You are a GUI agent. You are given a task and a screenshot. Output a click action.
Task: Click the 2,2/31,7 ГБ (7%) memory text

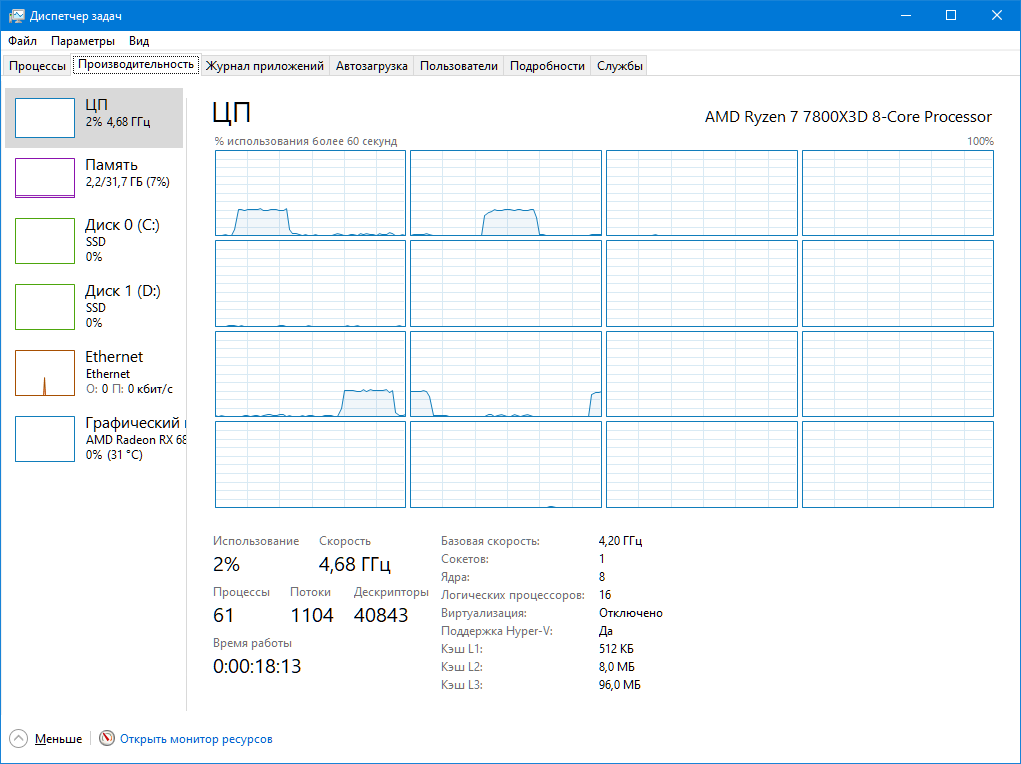point(128,182)
